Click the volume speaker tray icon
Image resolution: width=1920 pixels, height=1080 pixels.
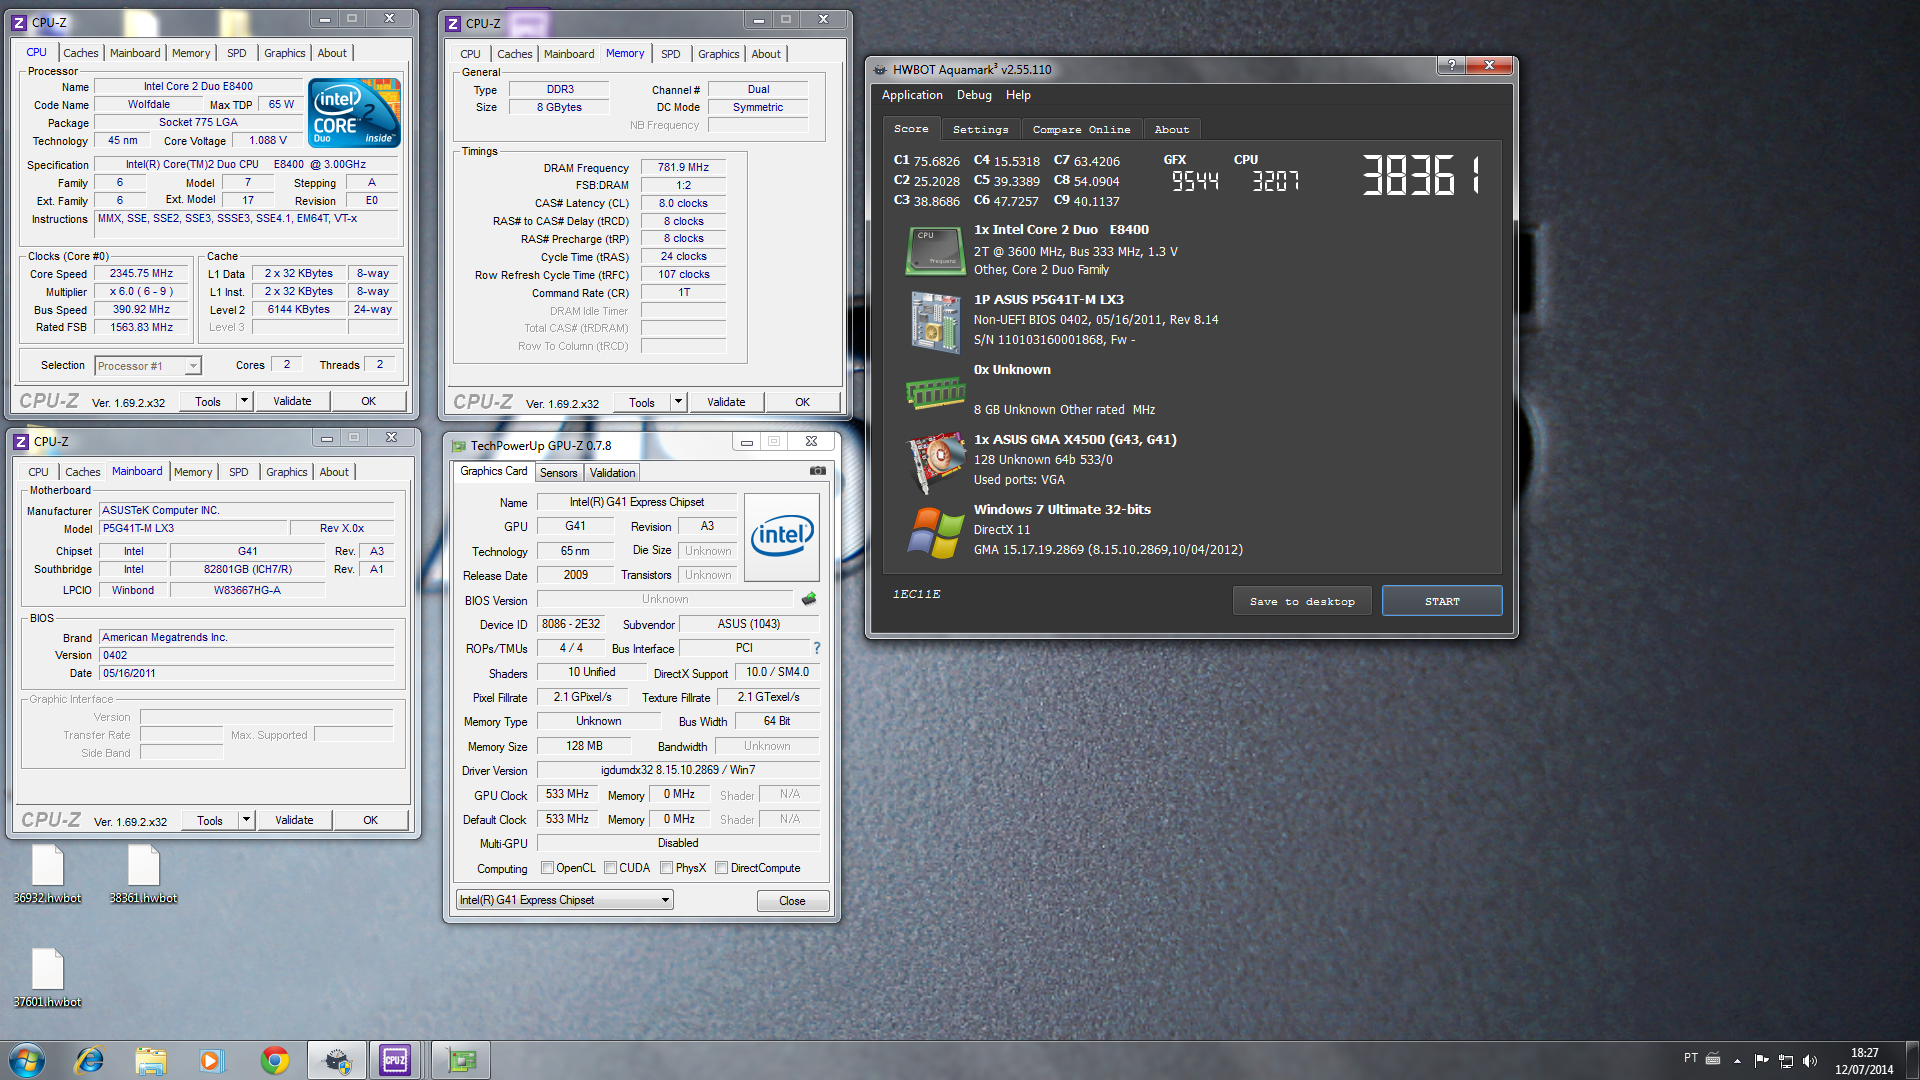tap(1809, 1060)
